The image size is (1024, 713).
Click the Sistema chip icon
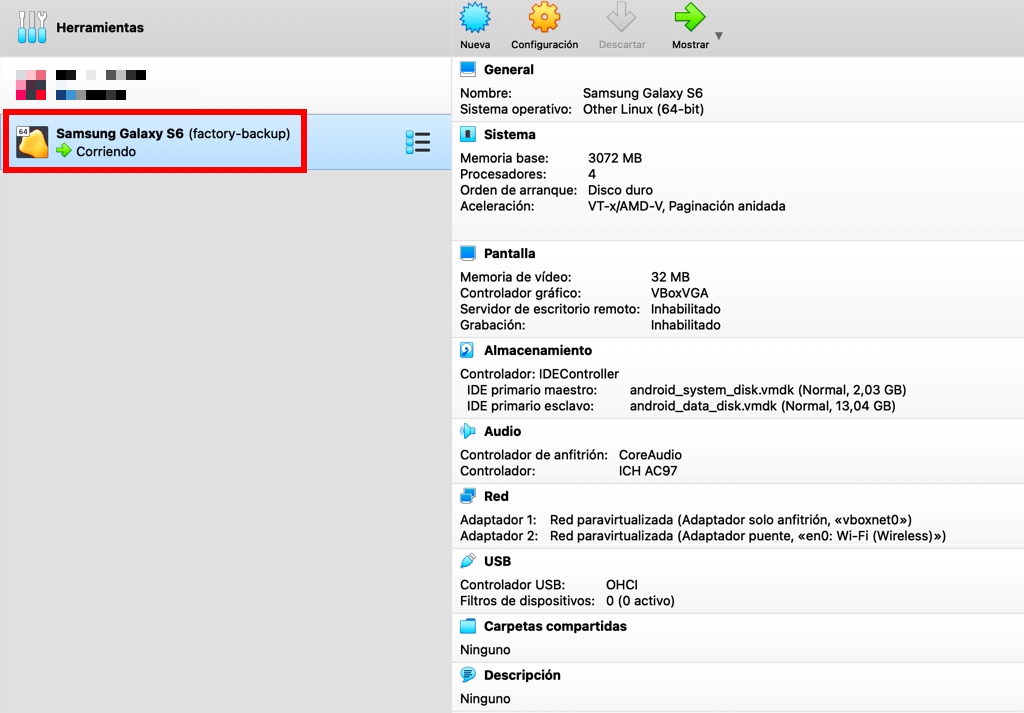(468, 135)
